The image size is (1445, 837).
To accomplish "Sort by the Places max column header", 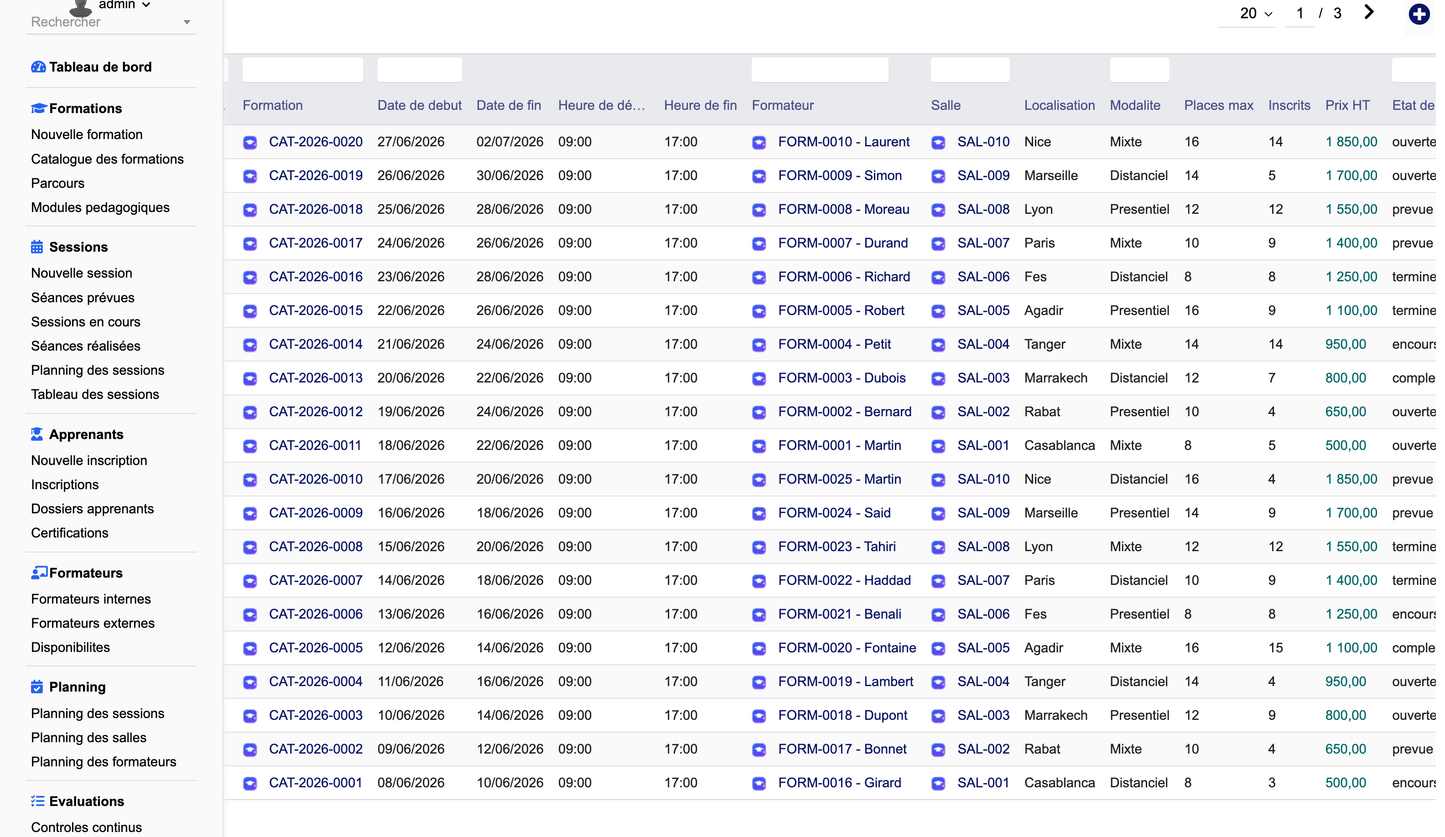I will (1219, 105).
